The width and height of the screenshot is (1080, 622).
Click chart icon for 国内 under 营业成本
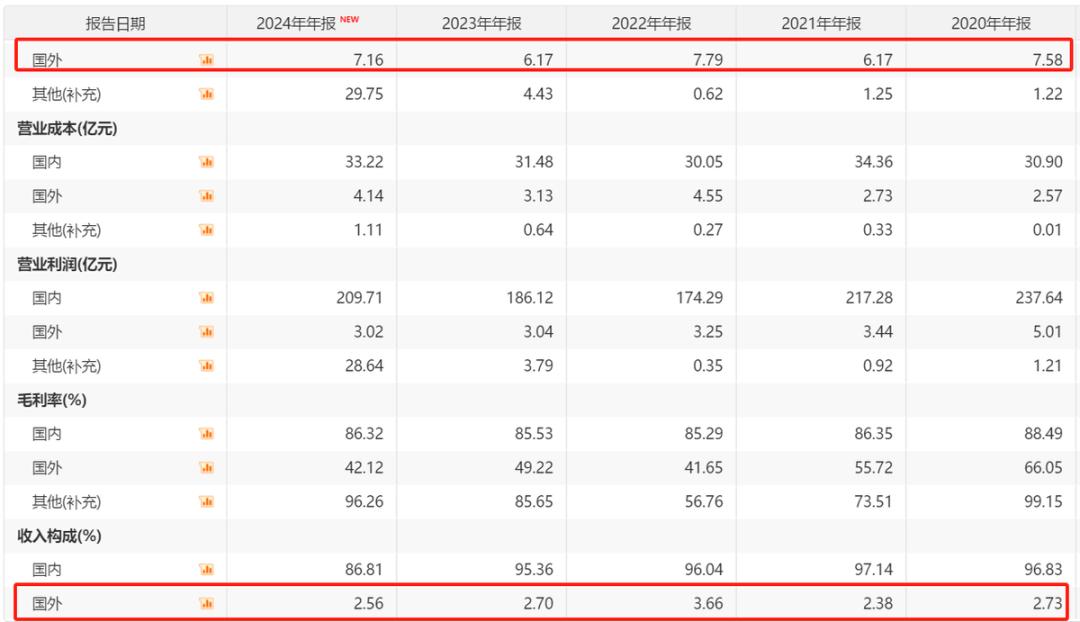(x=207, y=162)
